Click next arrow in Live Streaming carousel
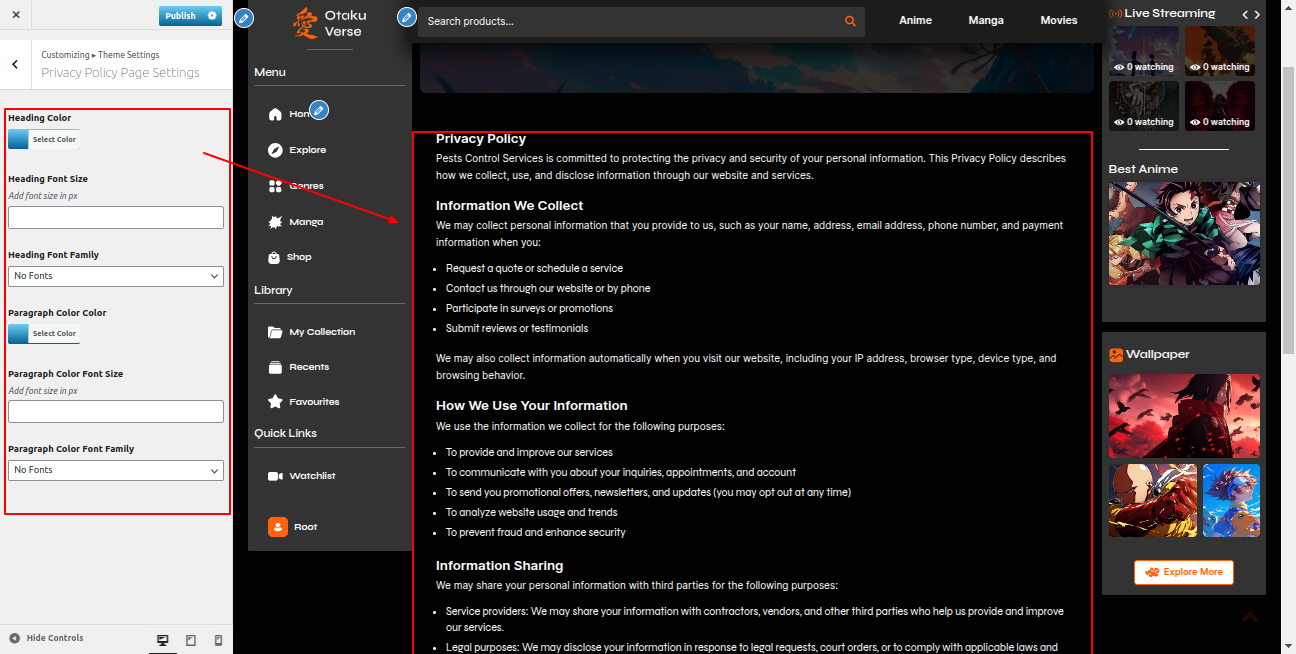This screenshot has width=1296, height=654. click(1257, 14)
